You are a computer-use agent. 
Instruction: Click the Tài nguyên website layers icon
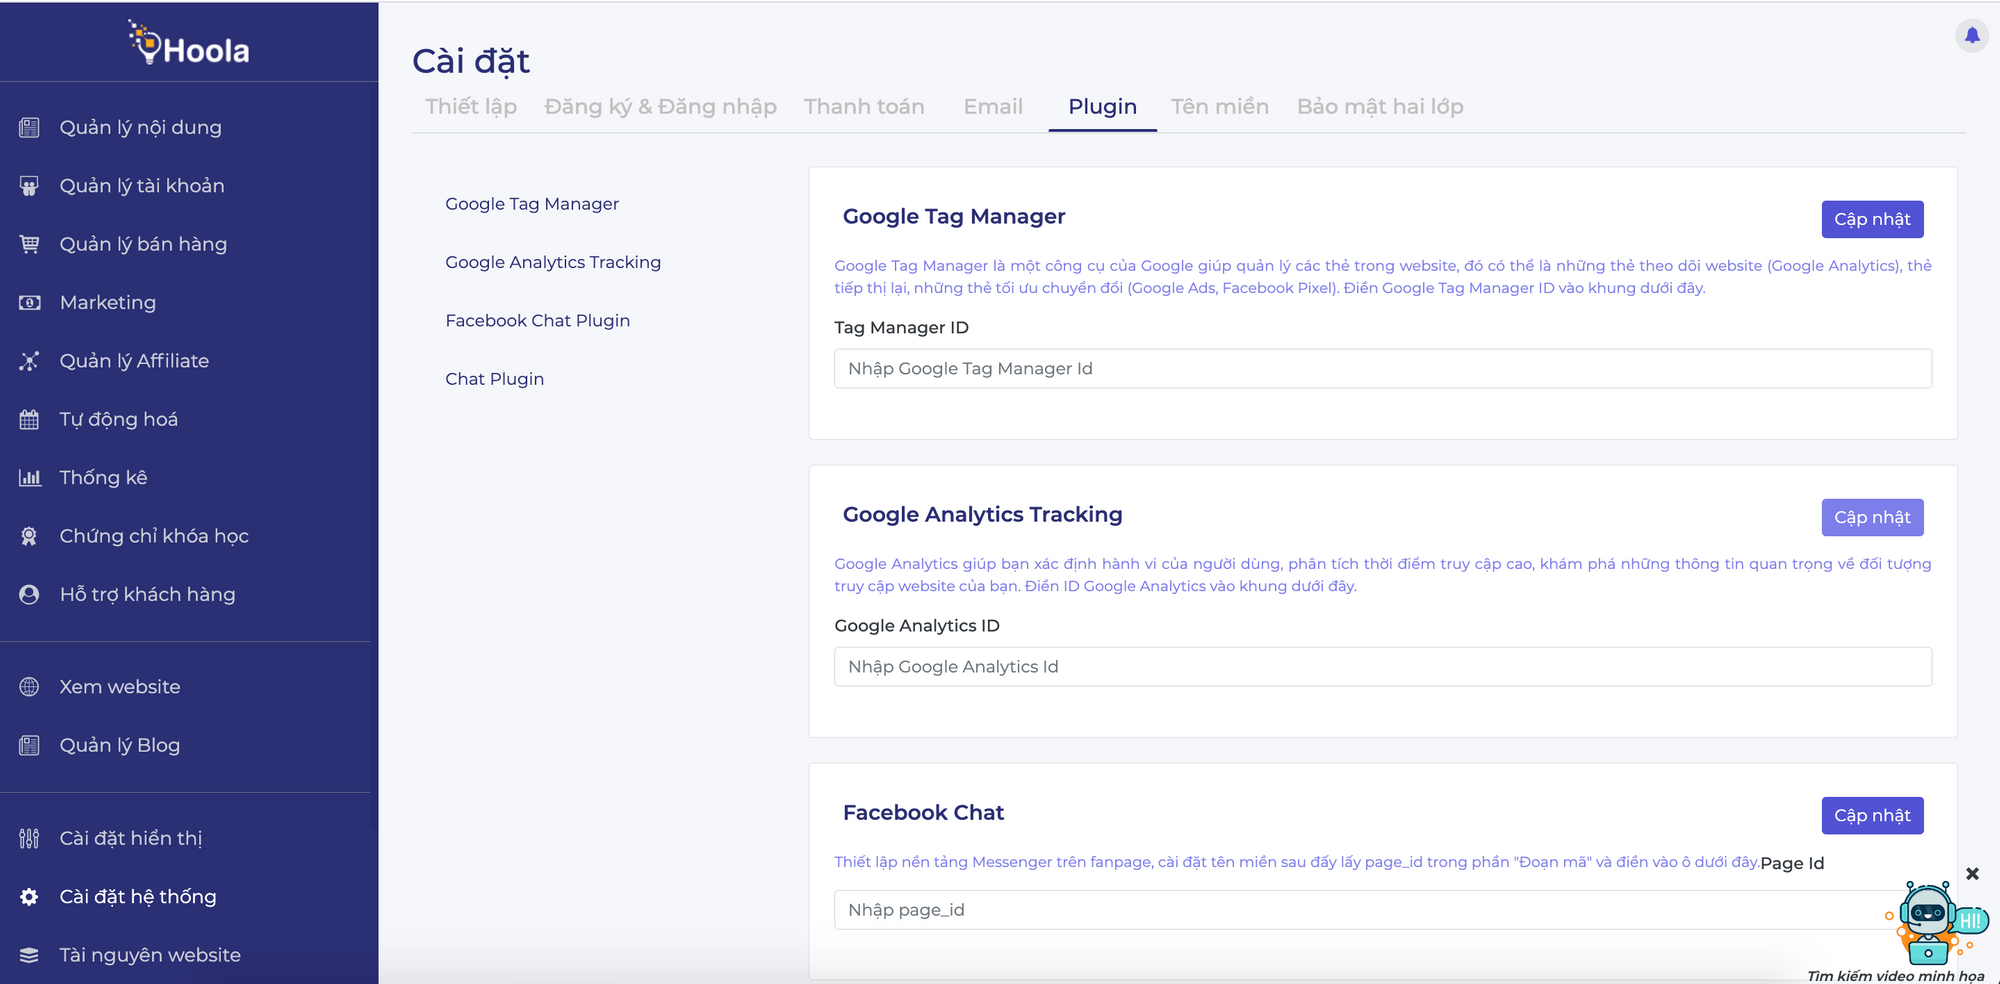point(29,955)
